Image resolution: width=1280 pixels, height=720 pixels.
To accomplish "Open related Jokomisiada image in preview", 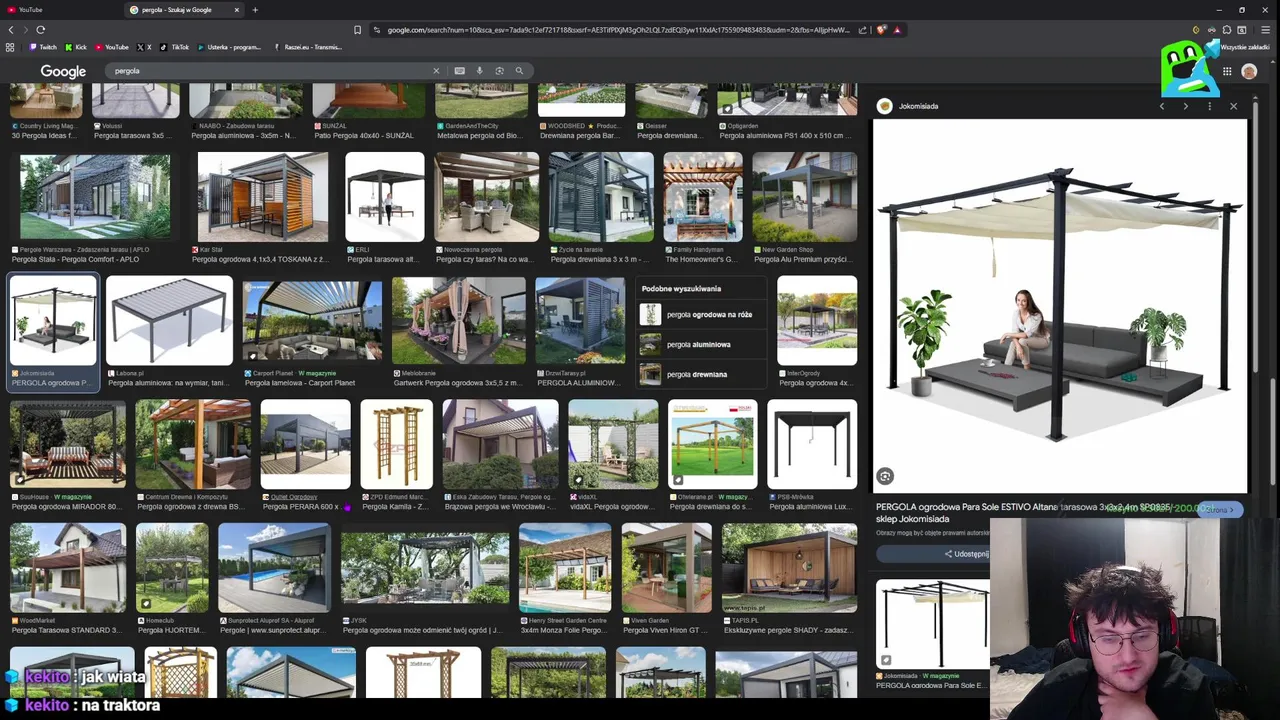I will [933, 623].
